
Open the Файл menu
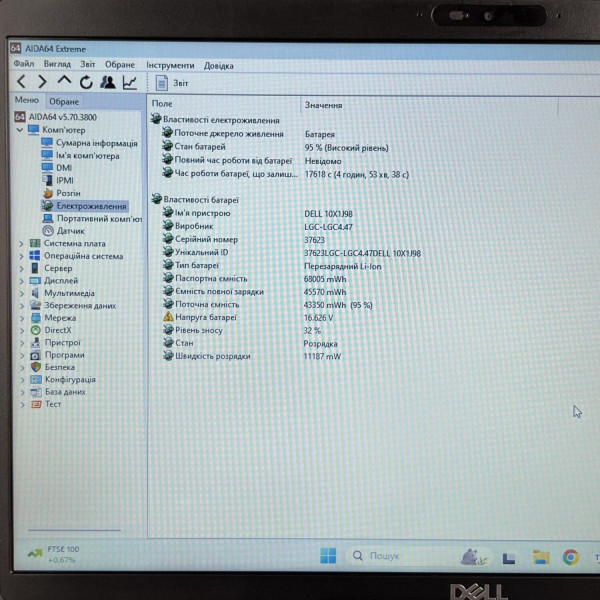pos(24,64)
